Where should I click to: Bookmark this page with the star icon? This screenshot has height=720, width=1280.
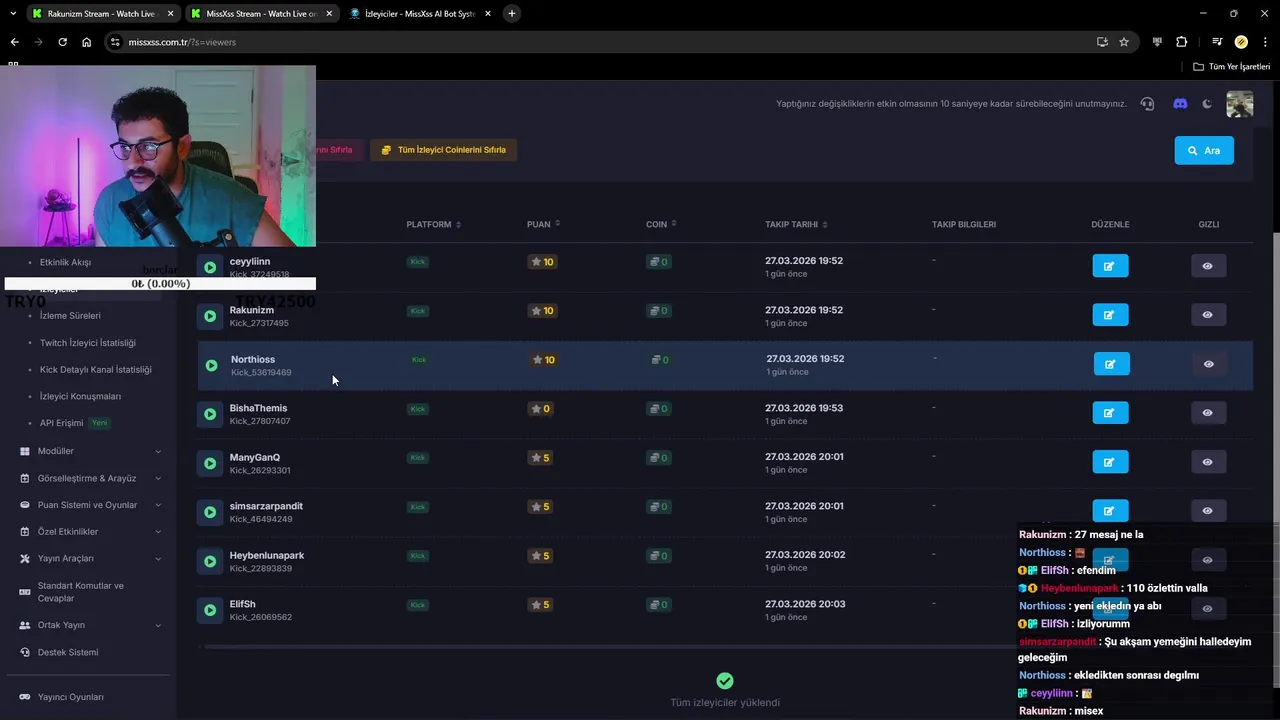pos(1124,42)
